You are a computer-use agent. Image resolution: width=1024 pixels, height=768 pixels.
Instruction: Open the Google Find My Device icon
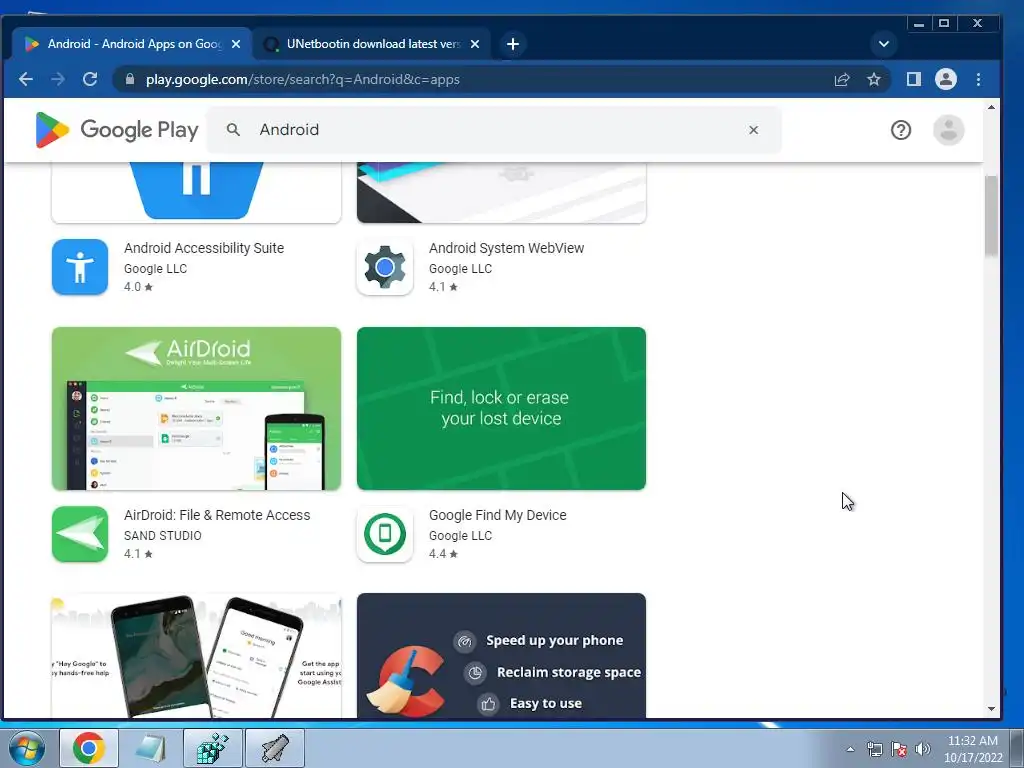click(x=385, y=534)
